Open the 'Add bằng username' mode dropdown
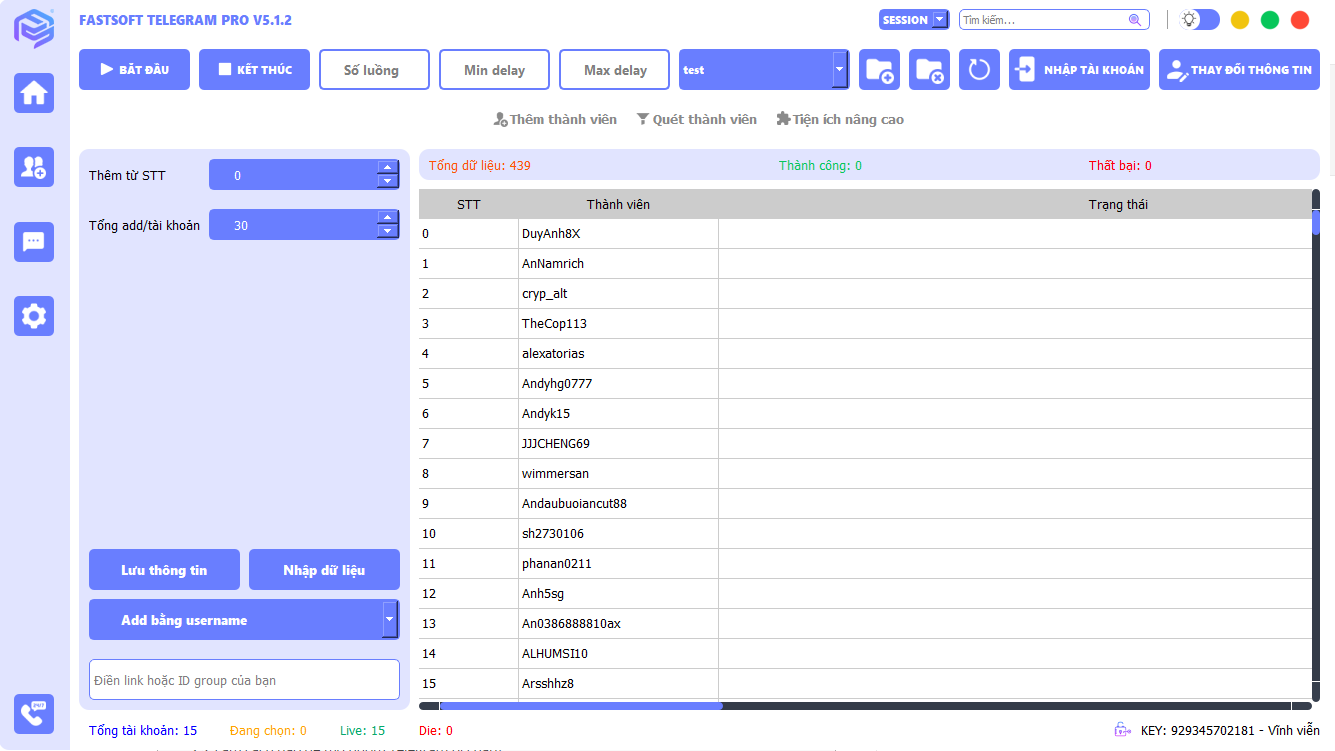Viewport: 1335px width, 751px height. pos(390,619)
